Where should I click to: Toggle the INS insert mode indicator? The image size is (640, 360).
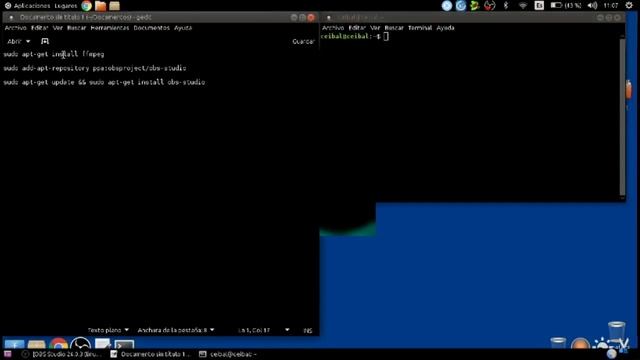[308, 330]
